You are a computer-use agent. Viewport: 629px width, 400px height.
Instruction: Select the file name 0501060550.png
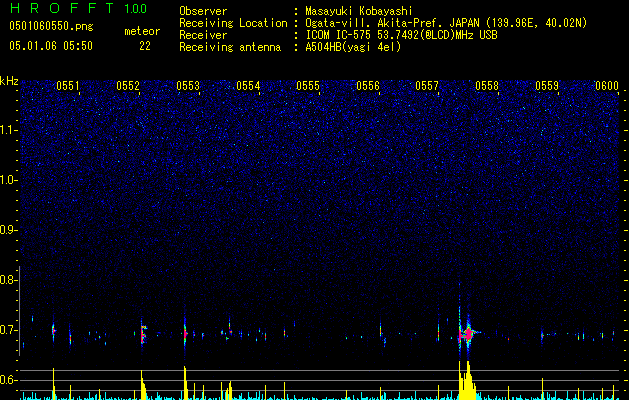click(x=51, y=26)
